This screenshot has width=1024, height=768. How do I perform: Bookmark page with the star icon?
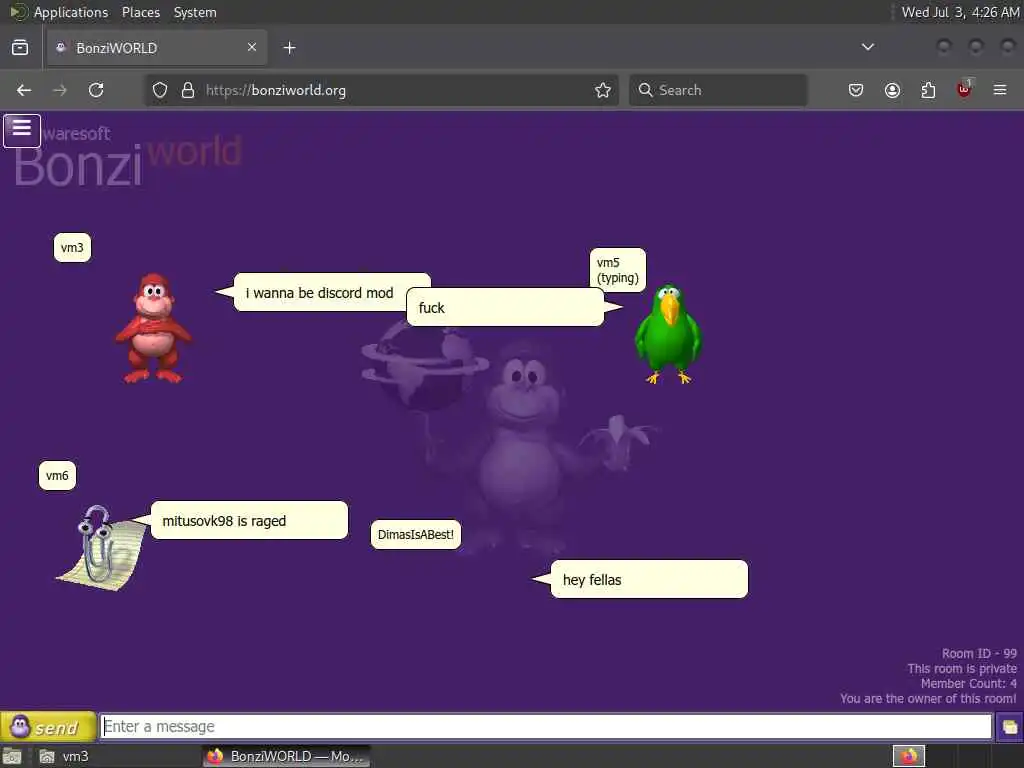click(x=603, y=90)
